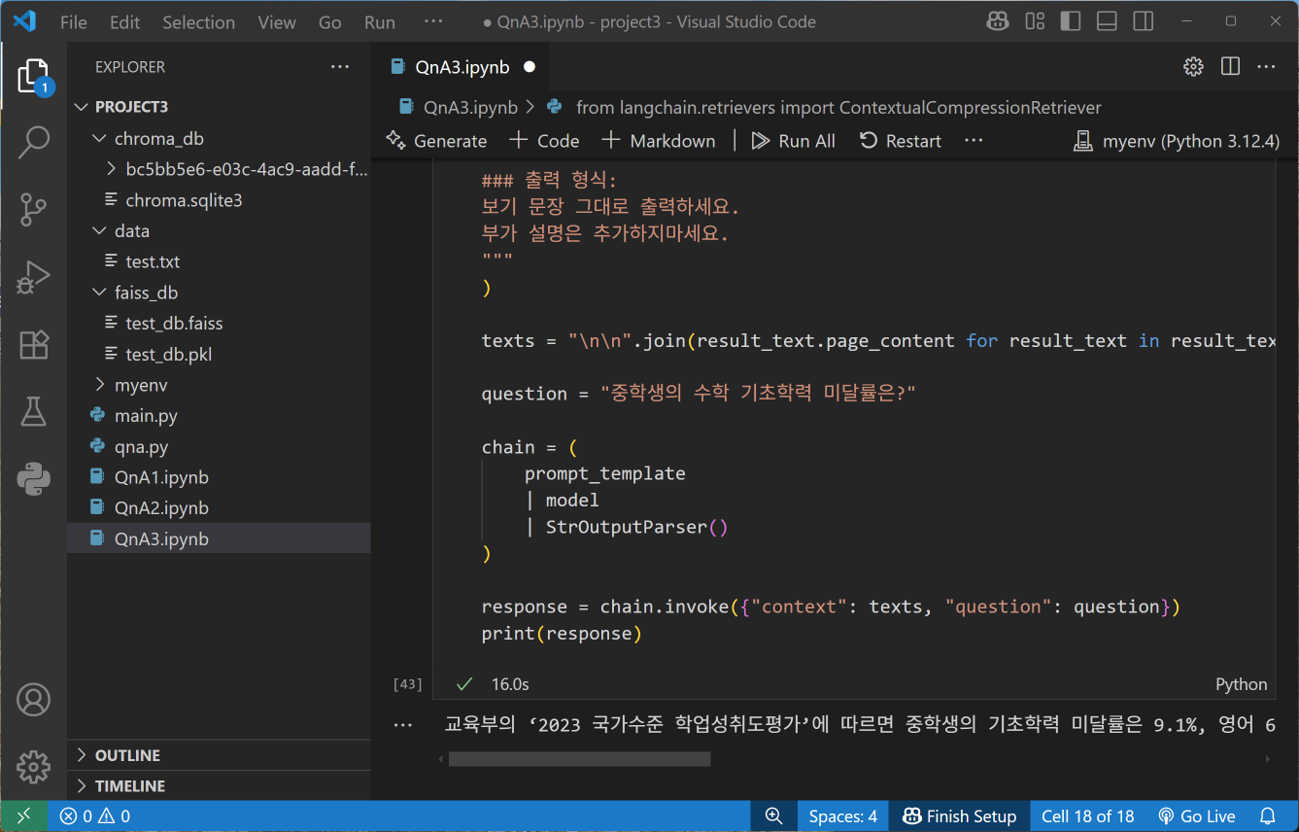Open the File menu
Image resolution: width=1299 pixels, height=832 pixels.
[x=73, y=22]
